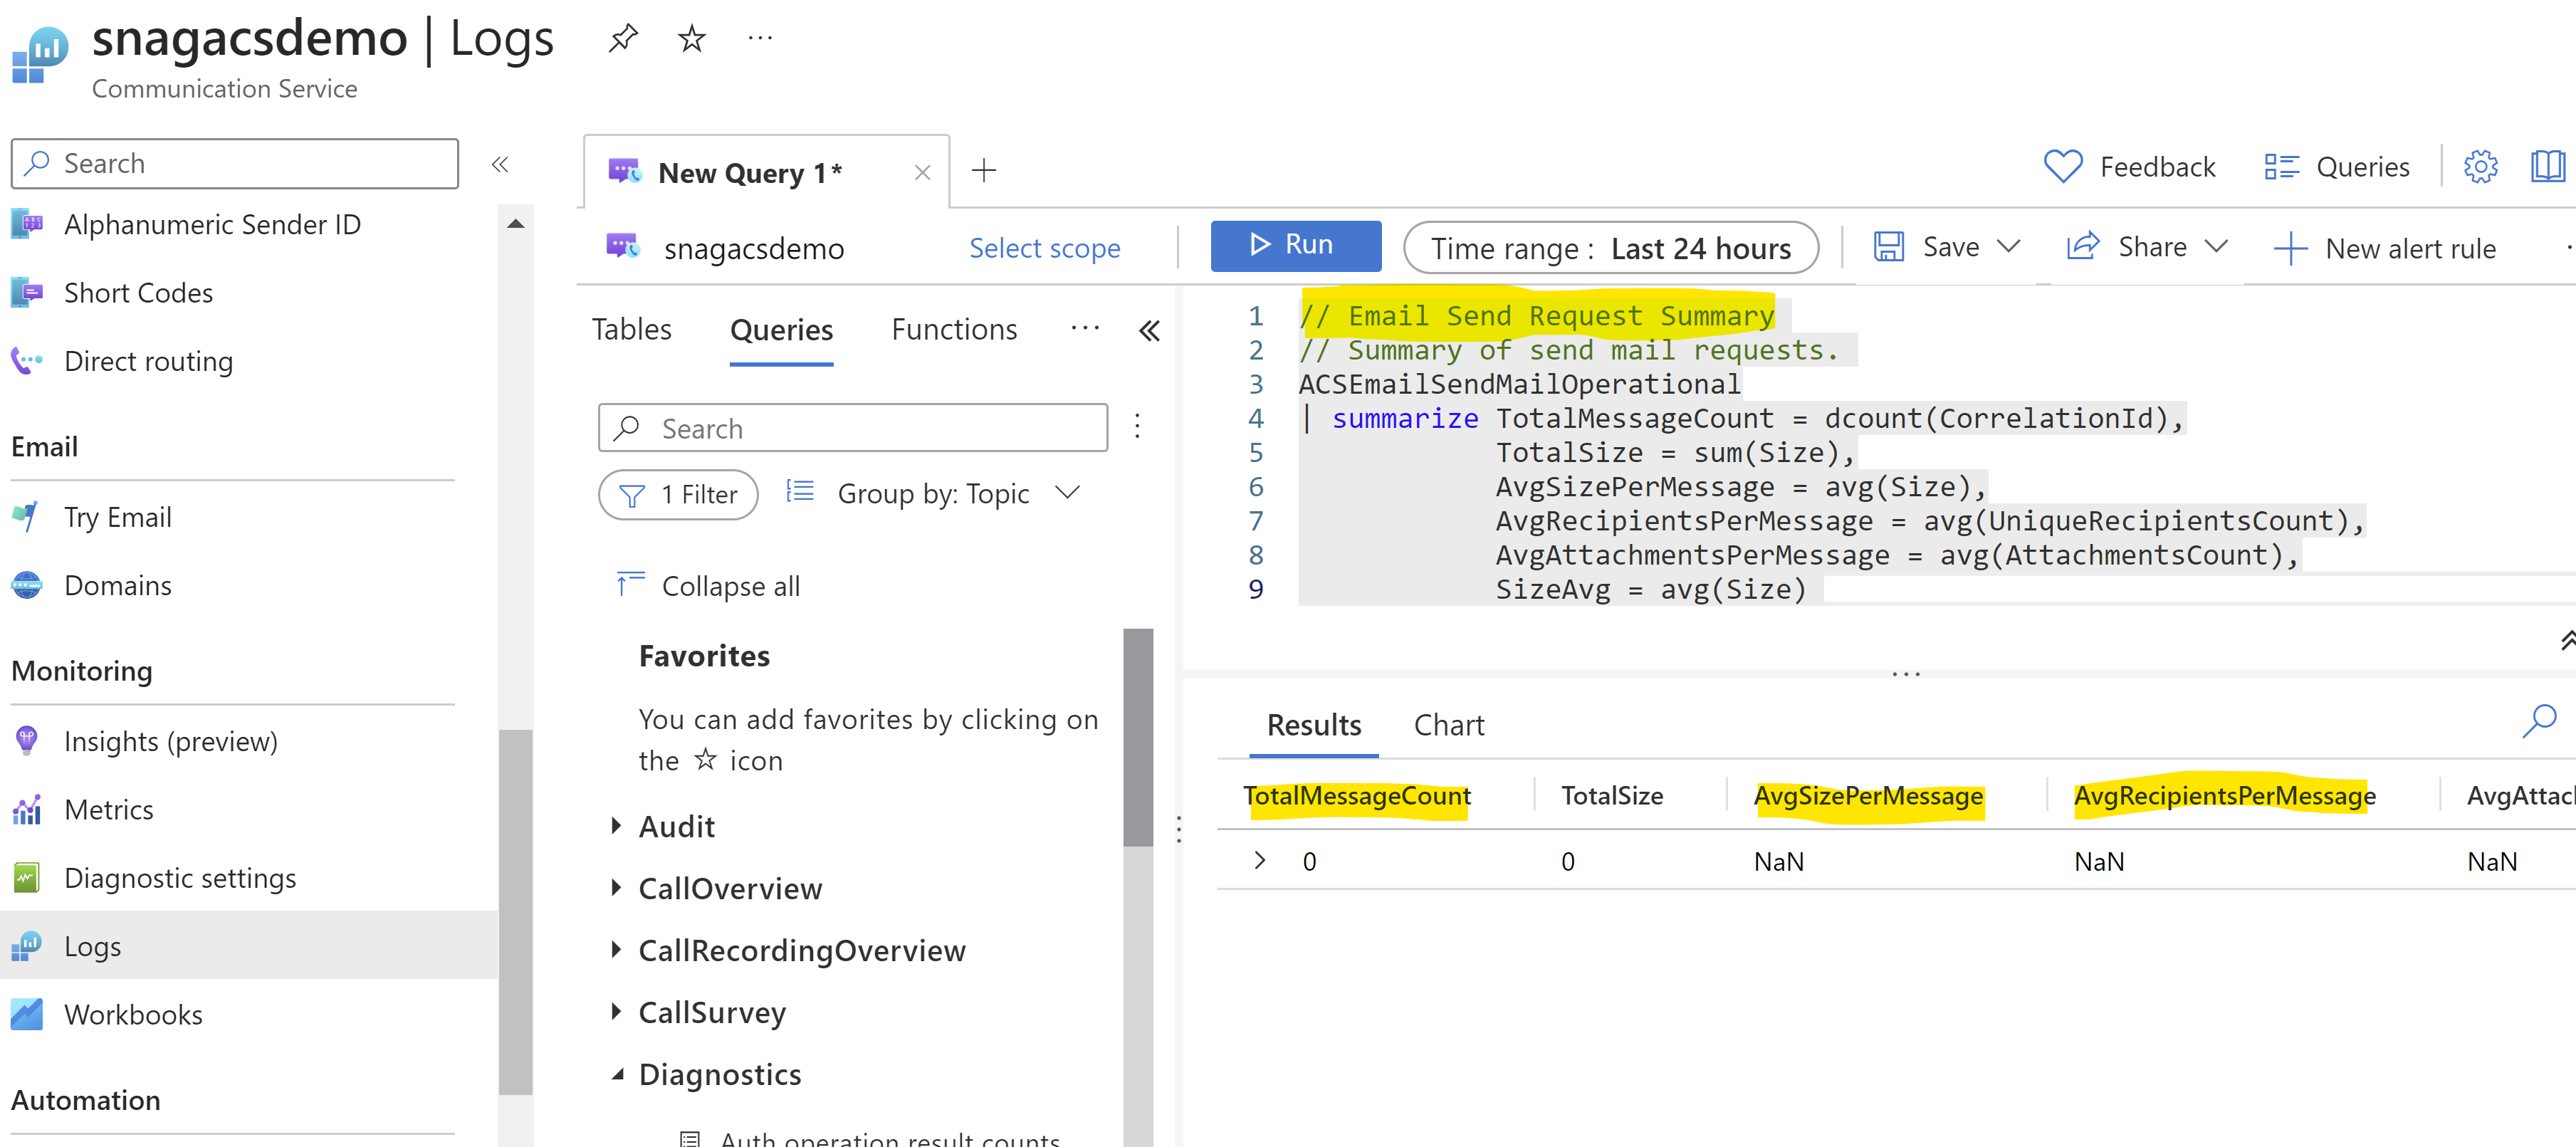Click the Select scope link
This screenshot has width=2576, height=1147.
click(x=1044, y=248)
